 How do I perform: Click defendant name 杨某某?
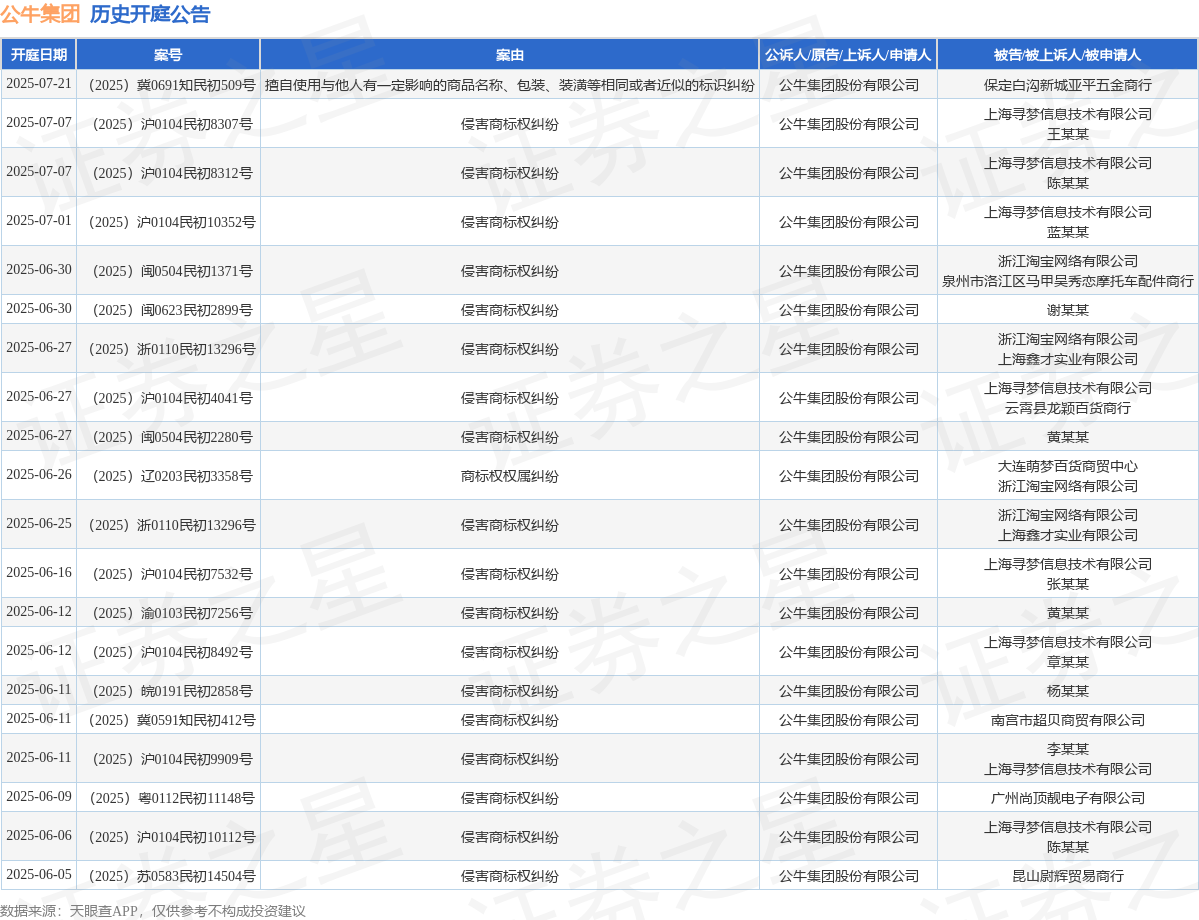[x=1067, y=691]
